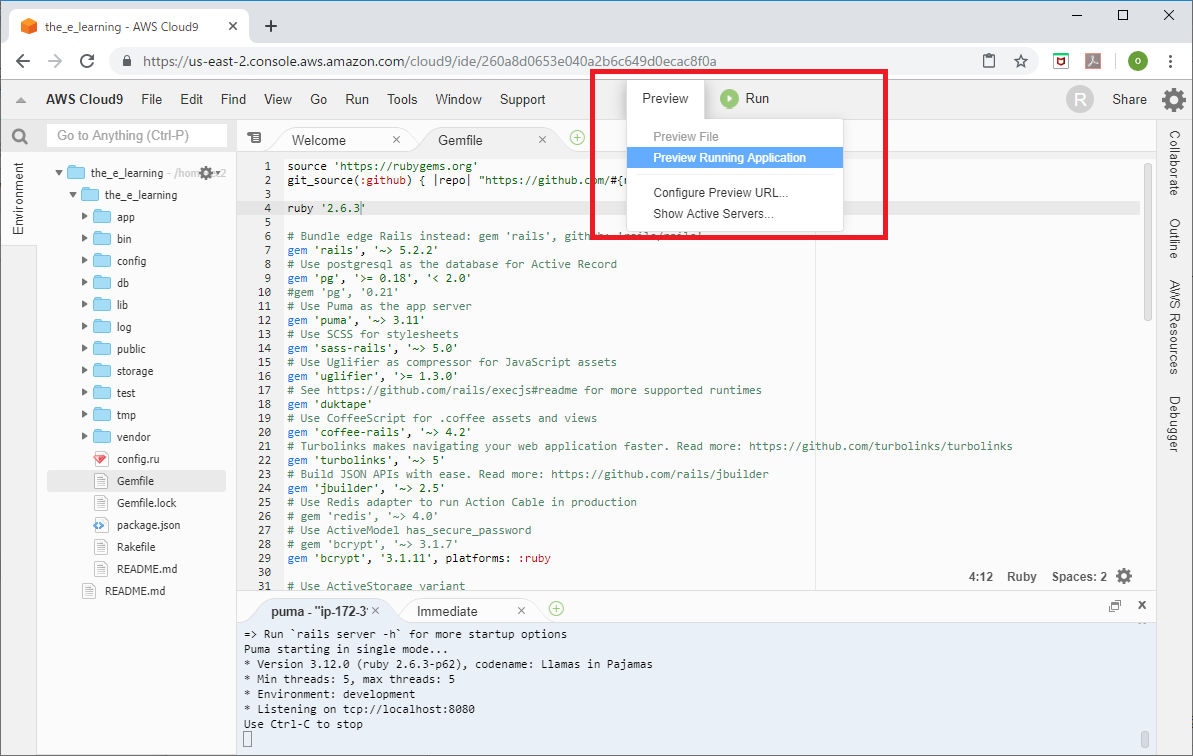Go back in browser history

click(x=23, y=61)
